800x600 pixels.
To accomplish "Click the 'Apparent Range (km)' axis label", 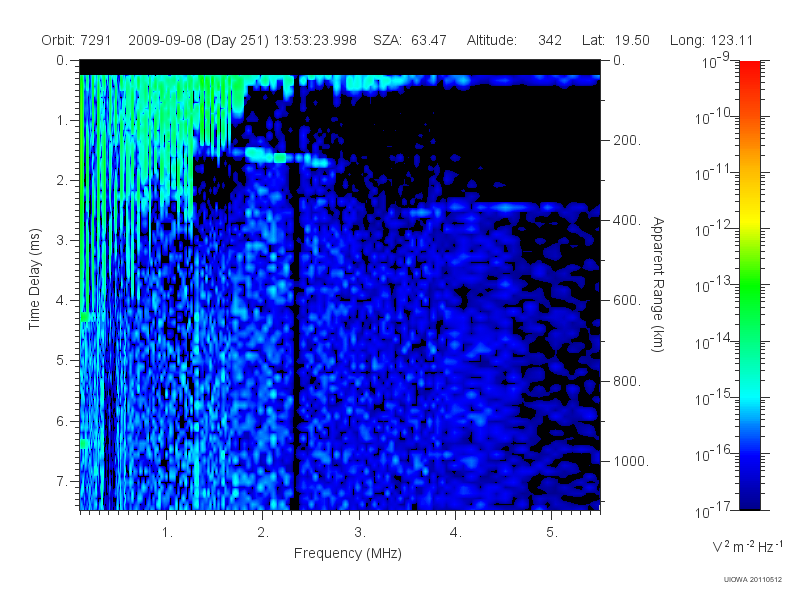I will [658, 285].
